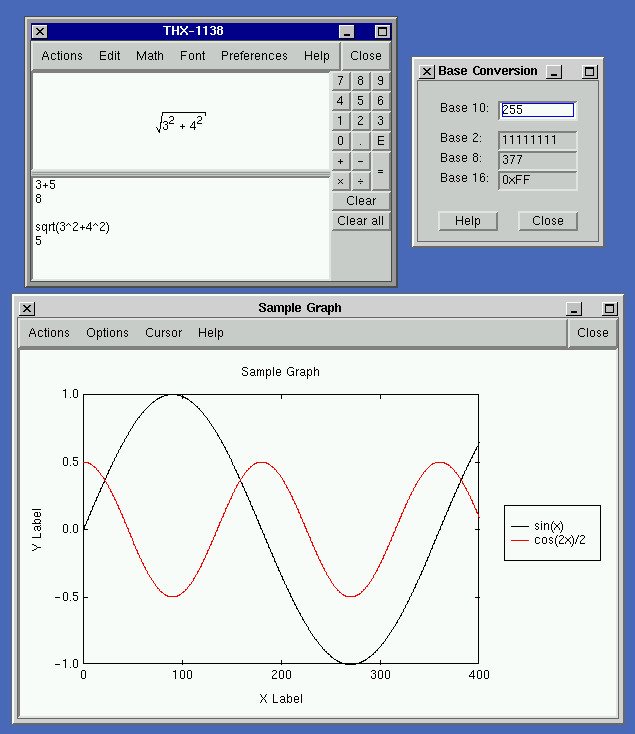Screen dimensions: 635x734
Task: Click the rendered square root expression
Action: click(x=181, y=123)
